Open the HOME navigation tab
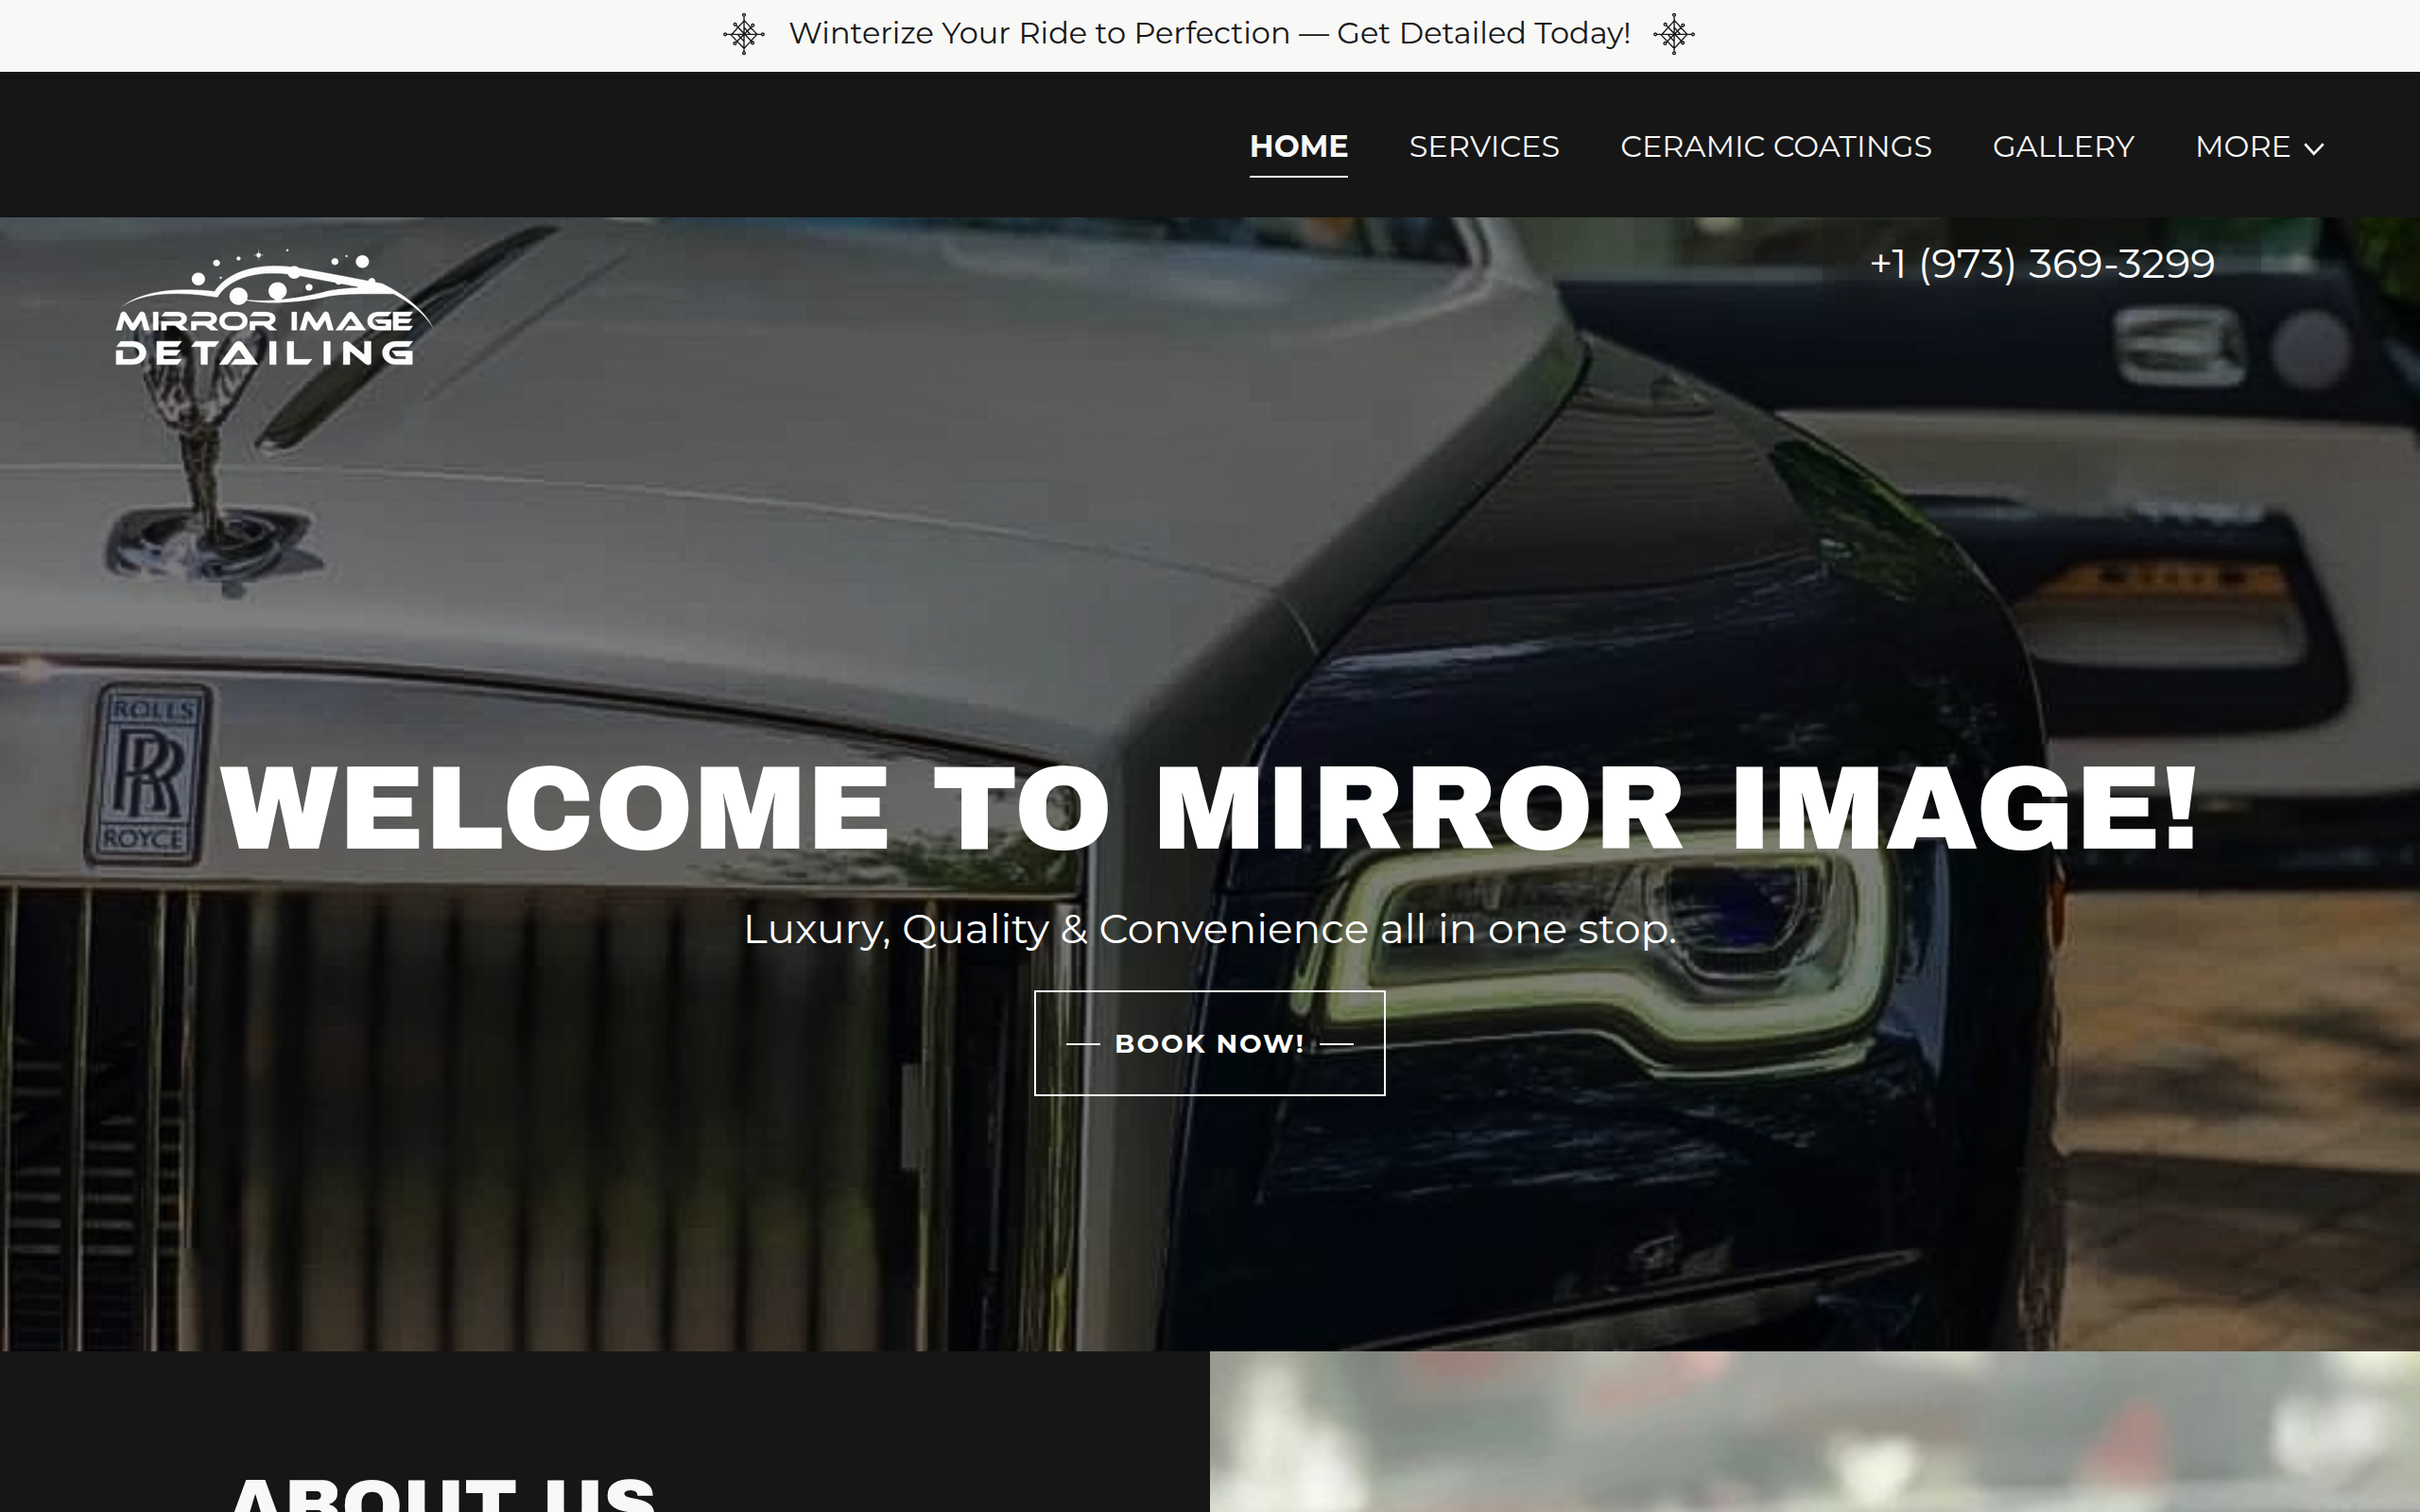Image resolution: width=2420 pixels, height=1512 pixels. [x=1297, y=146]
